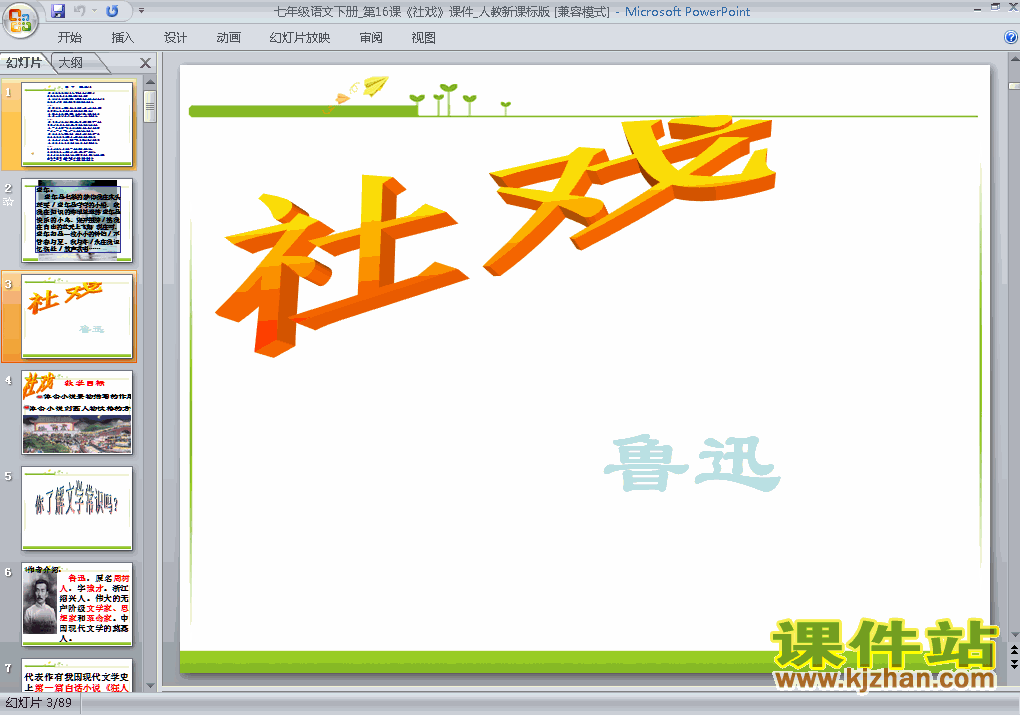The height and width of the screenshot is (716, 1020).
Task: Expand the customize quick access toolbar arrow
Action: pyautogui.click(x=141, y=11)
